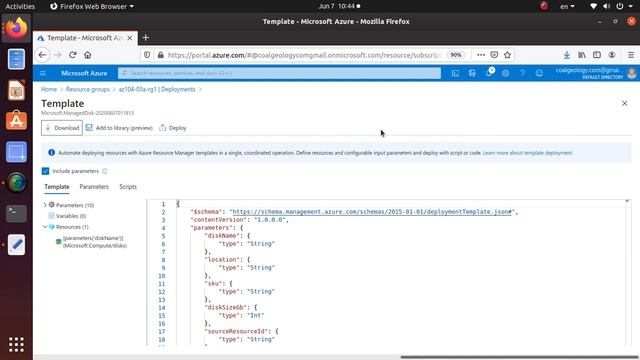Show Applications grid in dock
Image resolution: width=640 pixels, height=360 pixels.
[x=16, y=344]
